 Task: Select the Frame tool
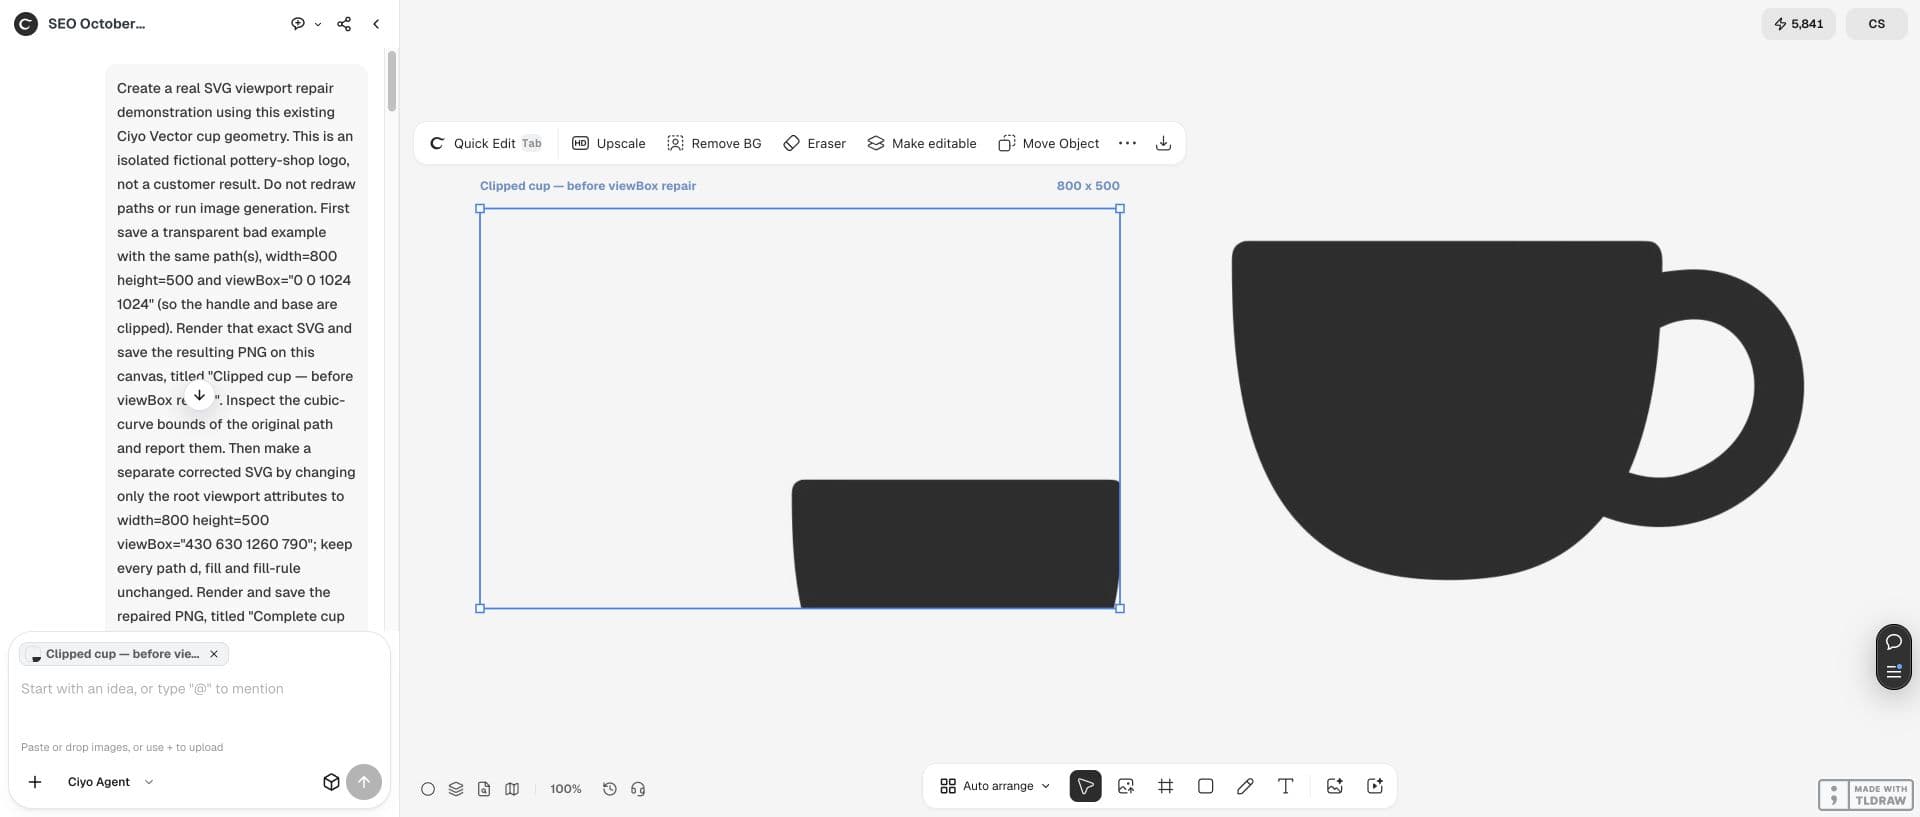[1166, 786]
